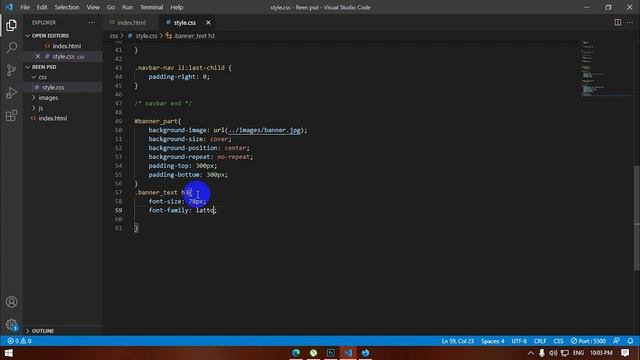This screenshot has height=360, width=640.
Task: Open the Extensions view icon
Action: pyautogui.click(x=11, y=116)
